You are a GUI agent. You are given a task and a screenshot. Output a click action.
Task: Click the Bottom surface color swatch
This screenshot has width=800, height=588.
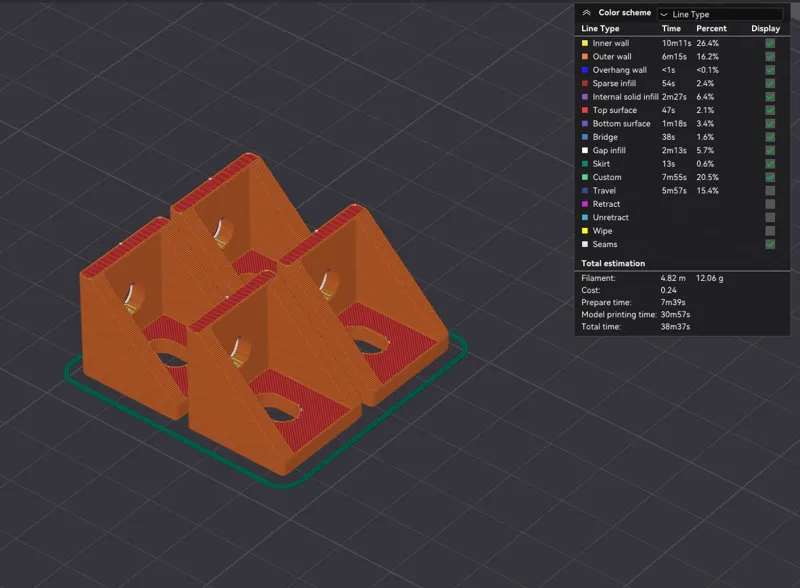point(585,124)
